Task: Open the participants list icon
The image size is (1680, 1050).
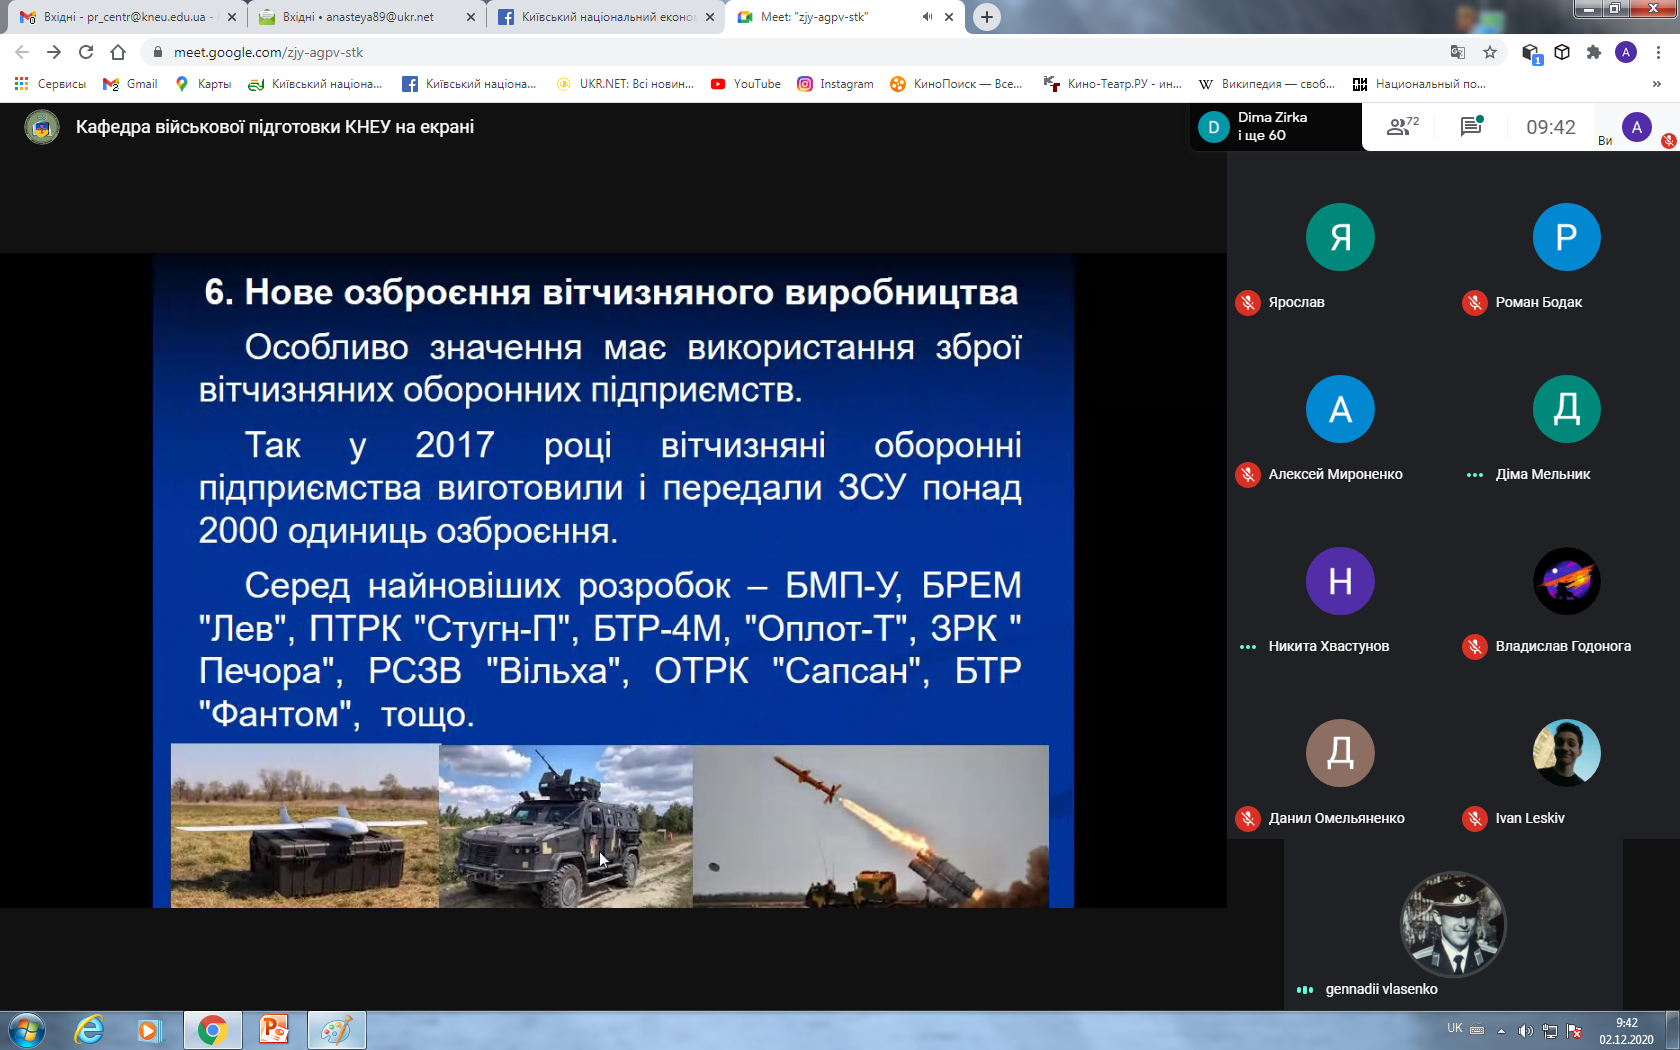Action: (x=1402, y=127)
